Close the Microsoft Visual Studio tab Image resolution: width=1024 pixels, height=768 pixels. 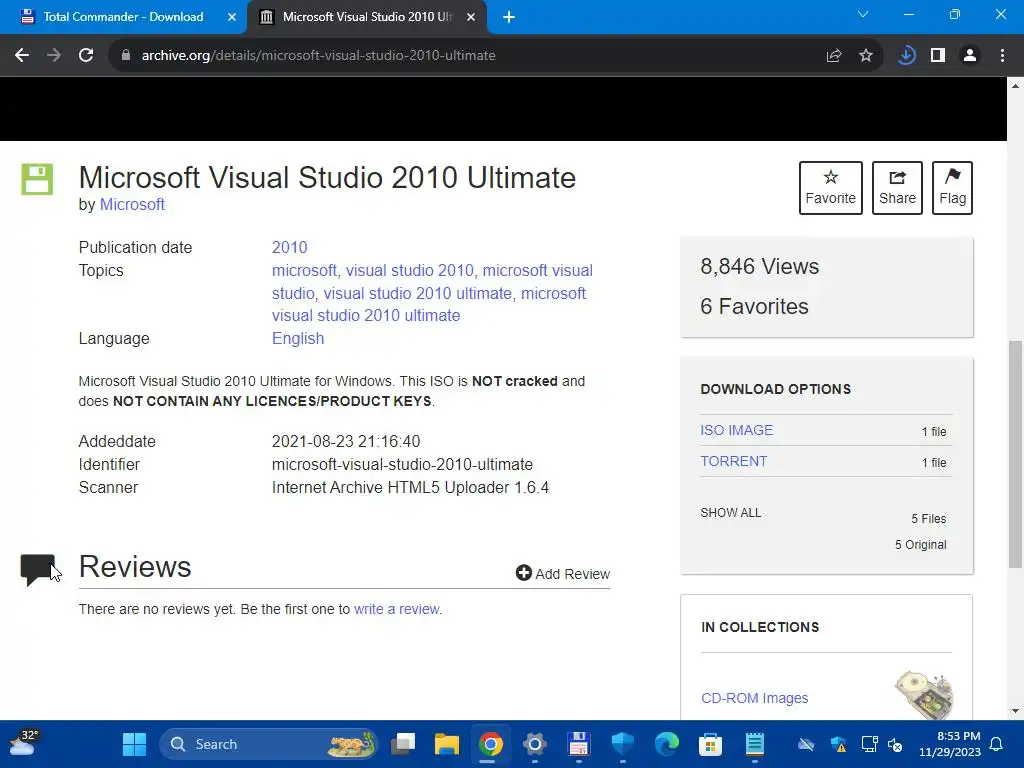pyautogui.click(x=471, y=18)
